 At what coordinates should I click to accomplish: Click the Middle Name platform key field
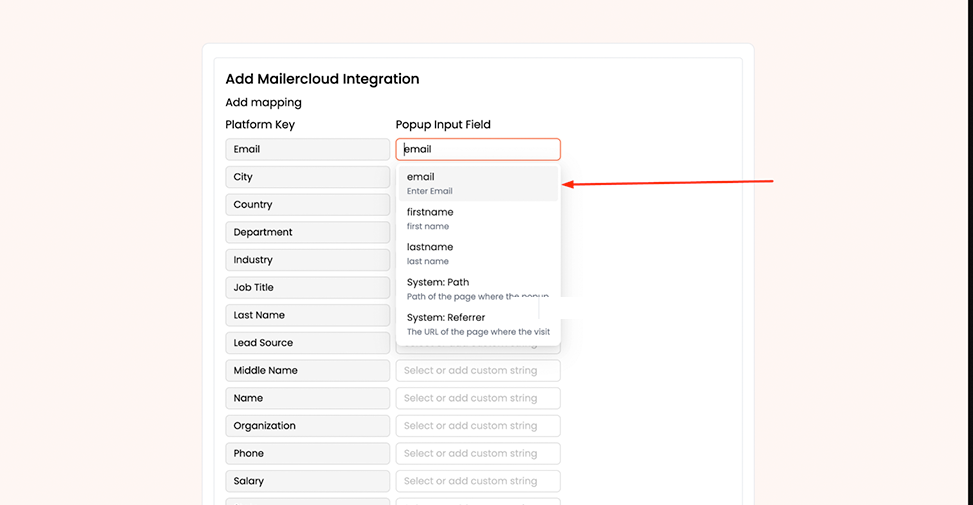coord(308,370)
